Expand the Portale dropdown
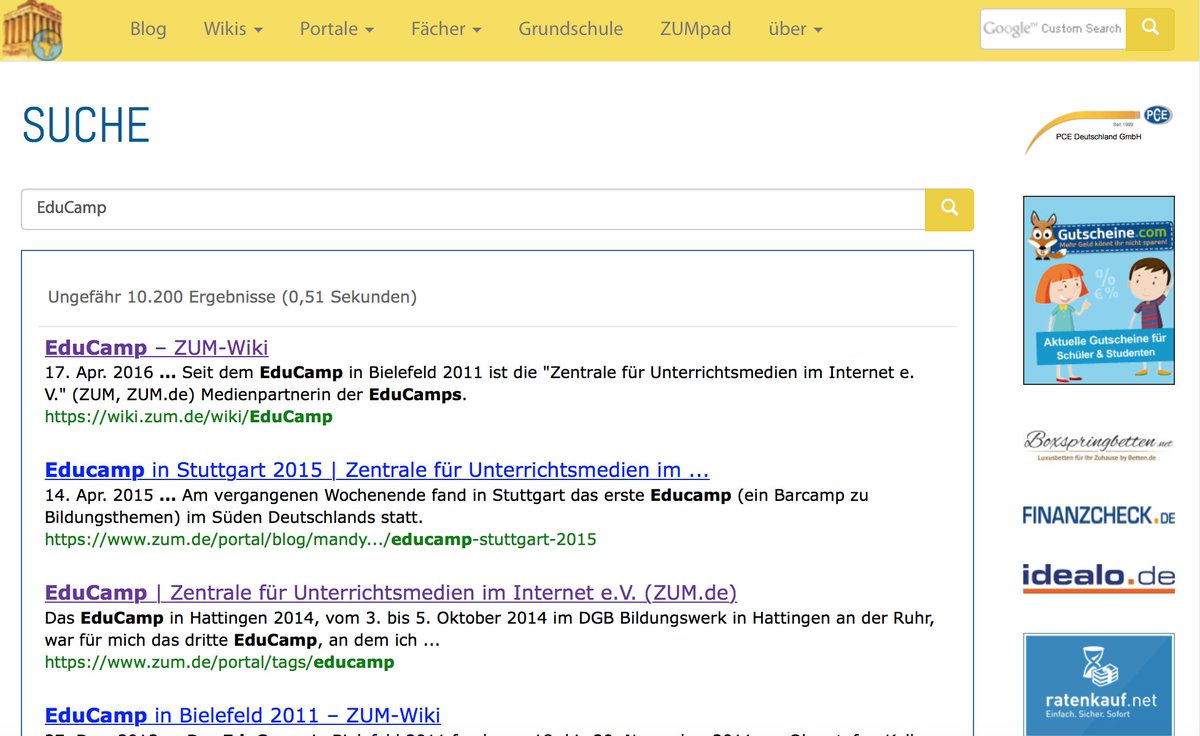 click(337, 29)
